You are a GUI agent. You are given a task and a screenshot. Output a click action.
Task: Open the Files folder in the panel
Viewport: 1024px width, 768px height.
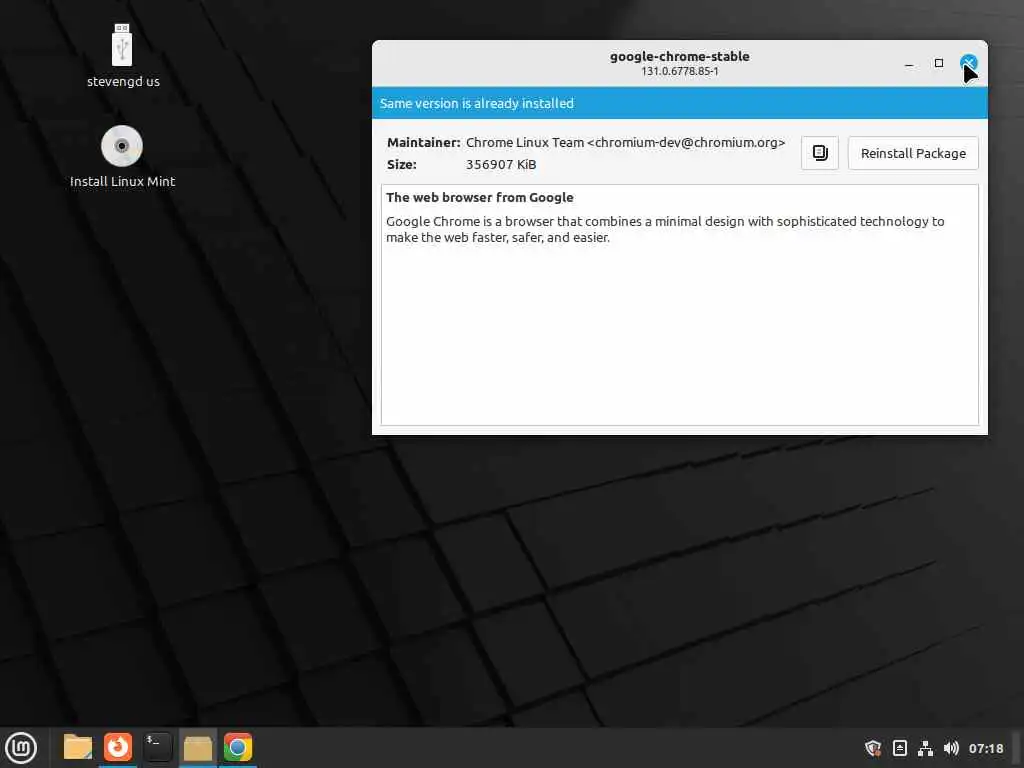(x=78, y=748)
